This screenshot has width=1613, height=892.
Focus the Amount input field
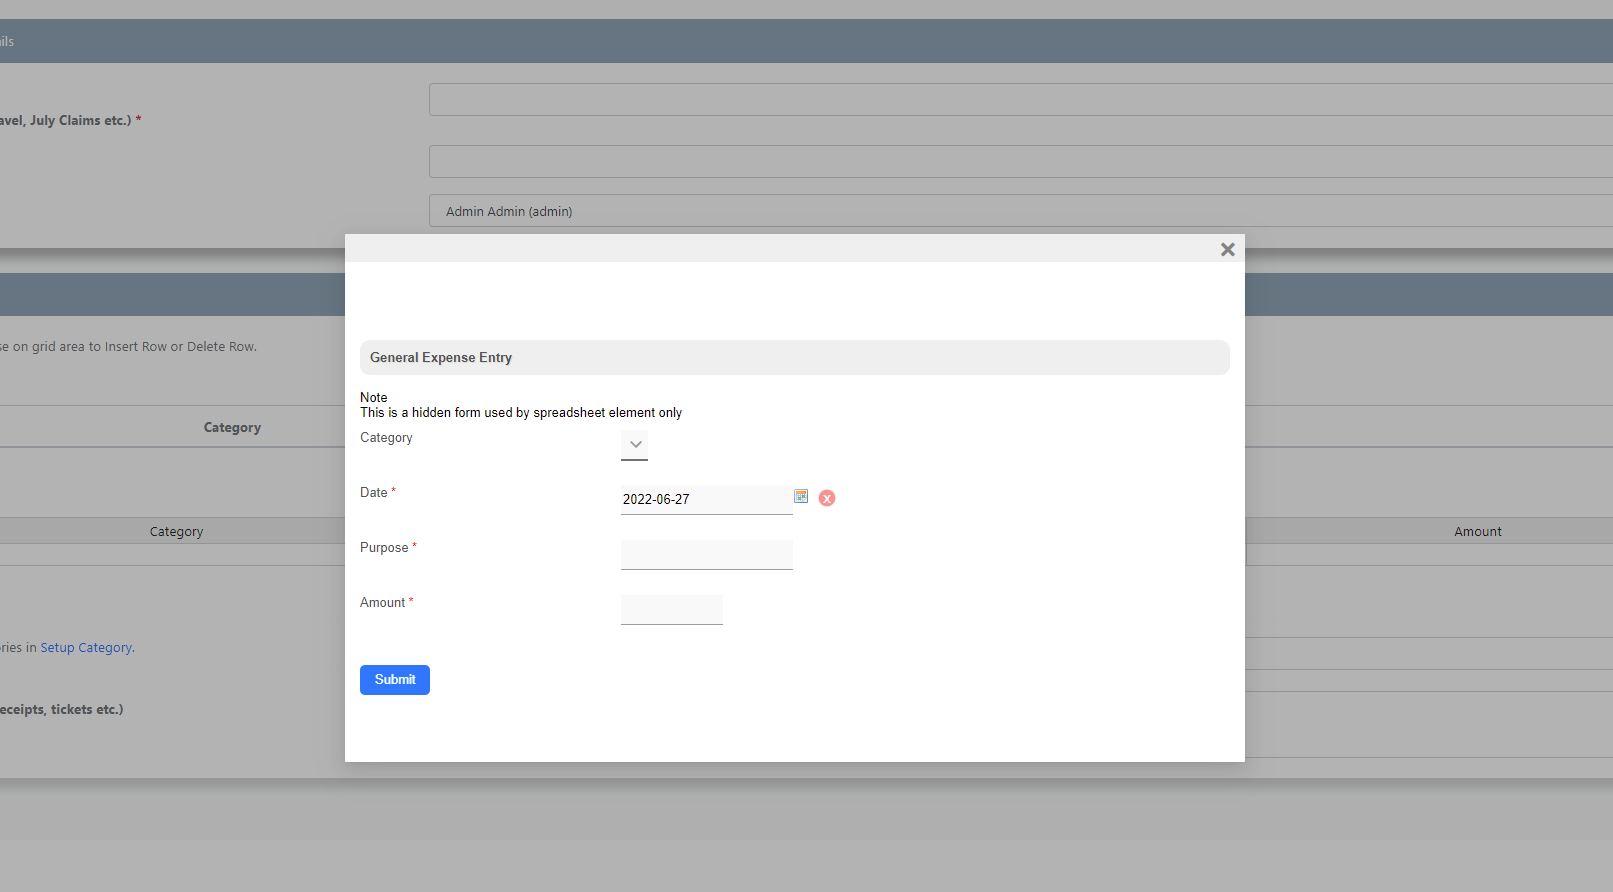[671, 609]
